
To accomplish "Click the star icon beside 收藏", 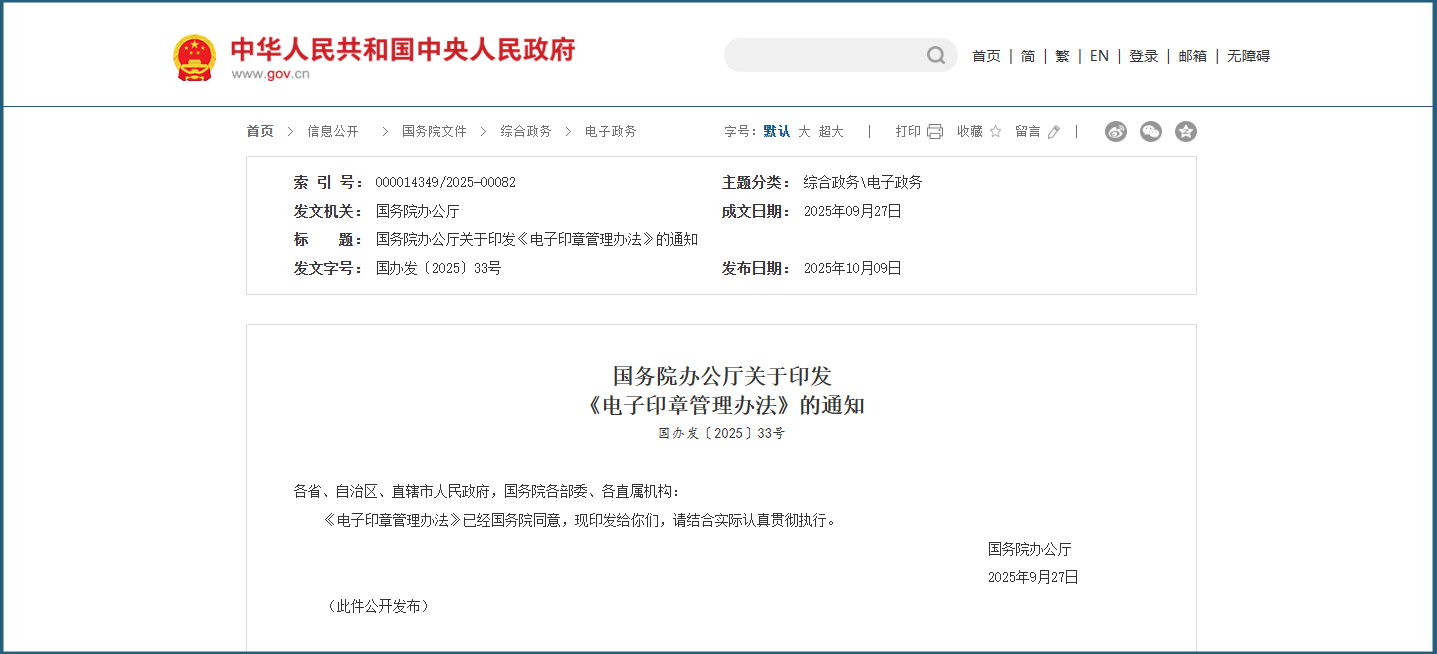I will 994,131.
